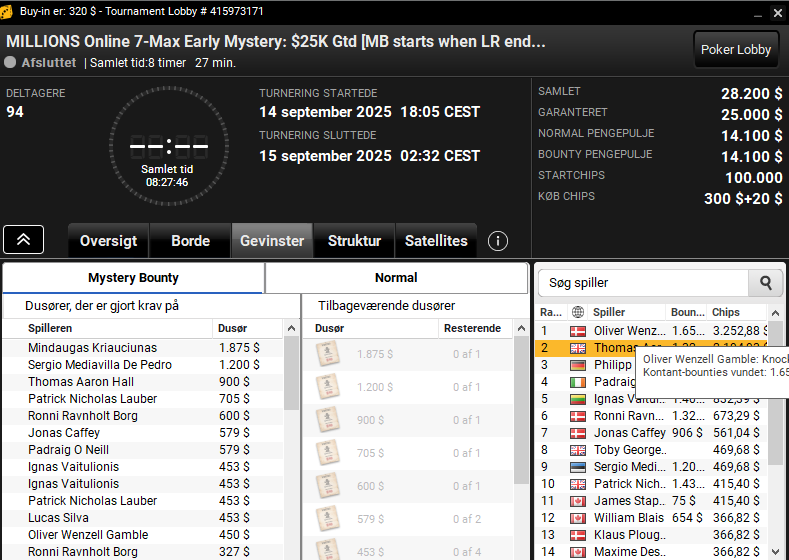Open the Borde tab
The height and width of the screenshot is (560, 789).
pyautogui.click(x=190, y=241)
